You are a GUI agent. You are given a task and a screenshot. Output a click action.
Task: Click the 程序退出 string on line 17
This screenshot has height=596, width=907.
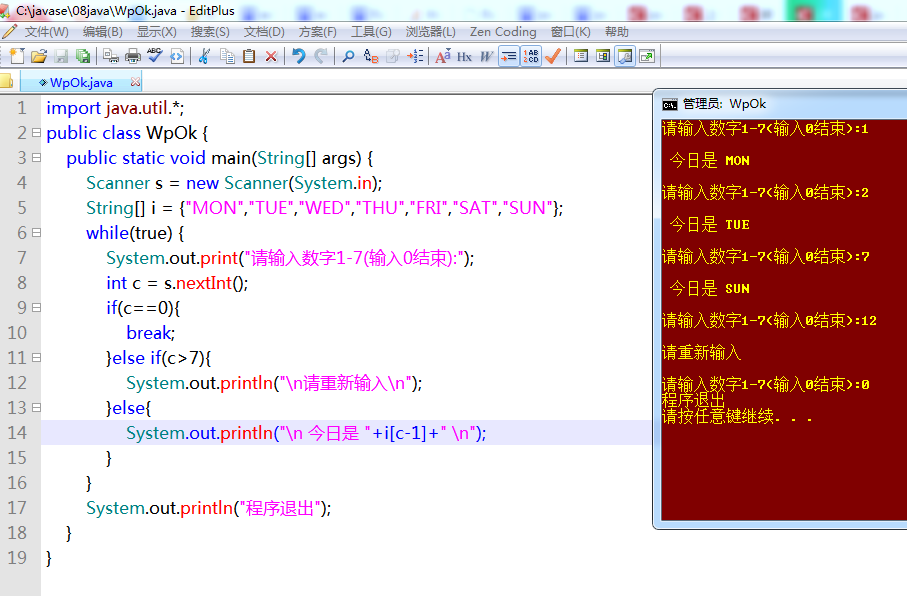point(280,508)
